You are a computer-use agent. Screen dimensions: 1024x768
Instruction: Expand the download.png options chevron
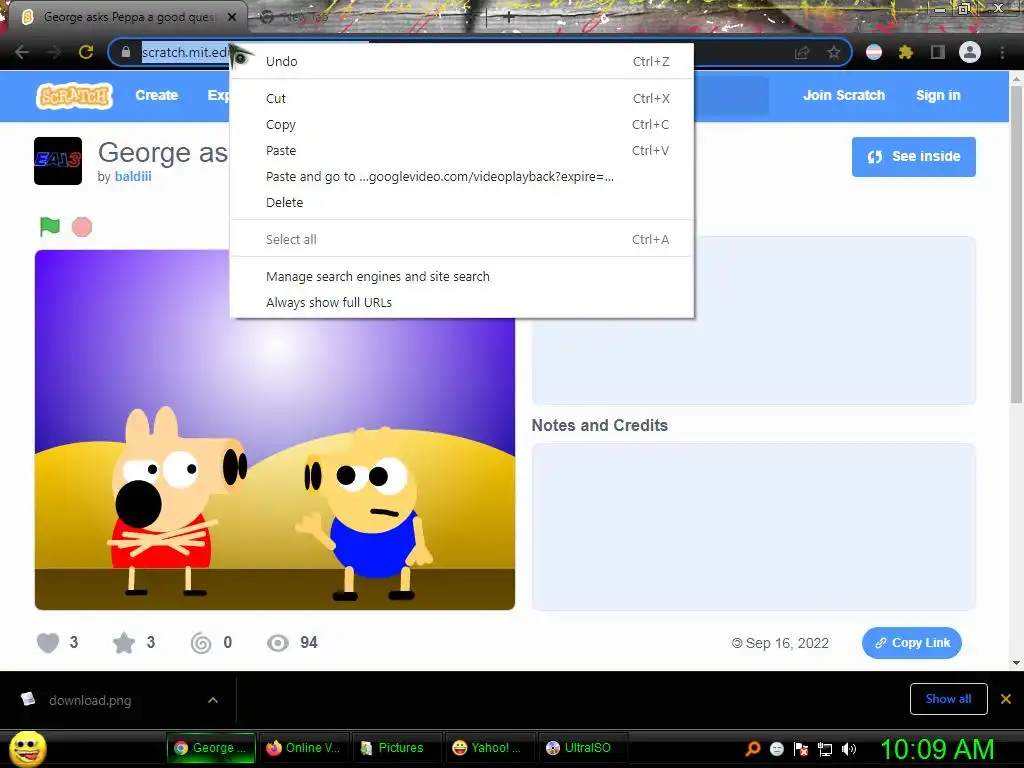[213, 700]
